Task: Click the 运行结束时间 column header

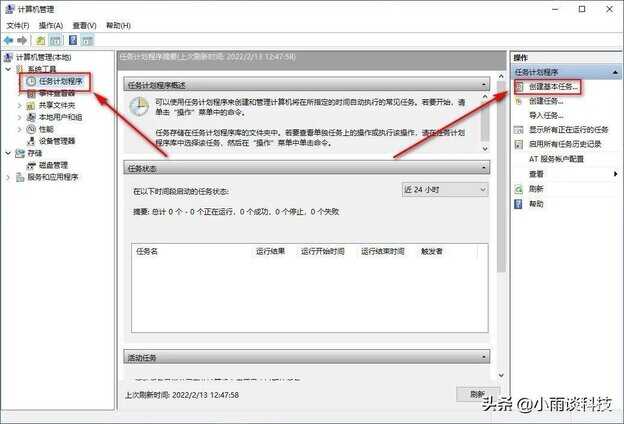Action: 383,252
